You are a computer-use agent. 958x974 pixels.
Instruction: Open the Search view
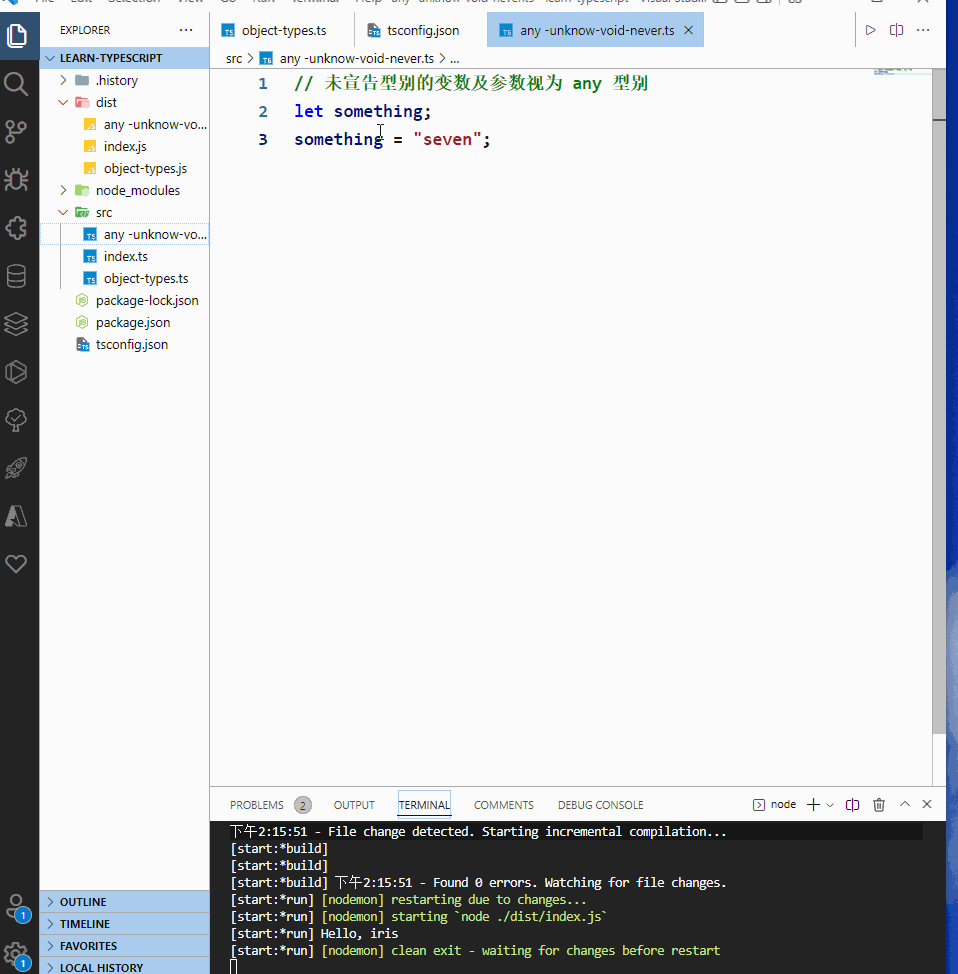pos(16,84)
